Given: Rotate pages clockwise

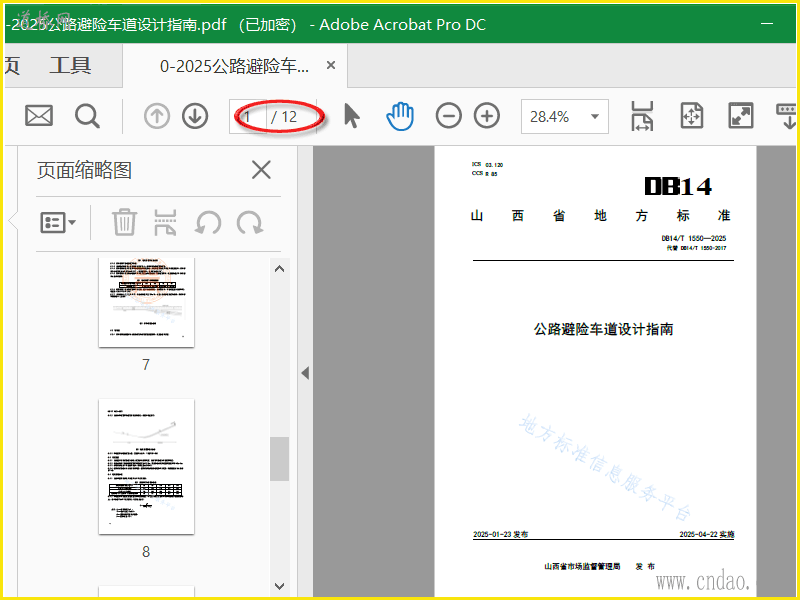Looking at the screenshot, I should [x=250, y=223].
